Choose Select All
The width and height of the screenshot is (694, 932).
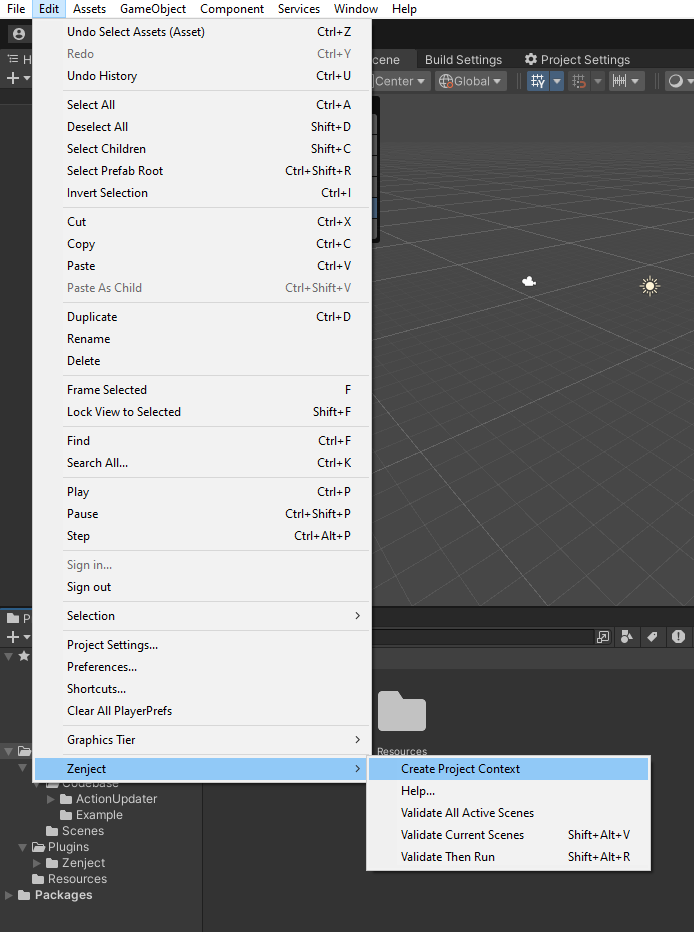202,105
